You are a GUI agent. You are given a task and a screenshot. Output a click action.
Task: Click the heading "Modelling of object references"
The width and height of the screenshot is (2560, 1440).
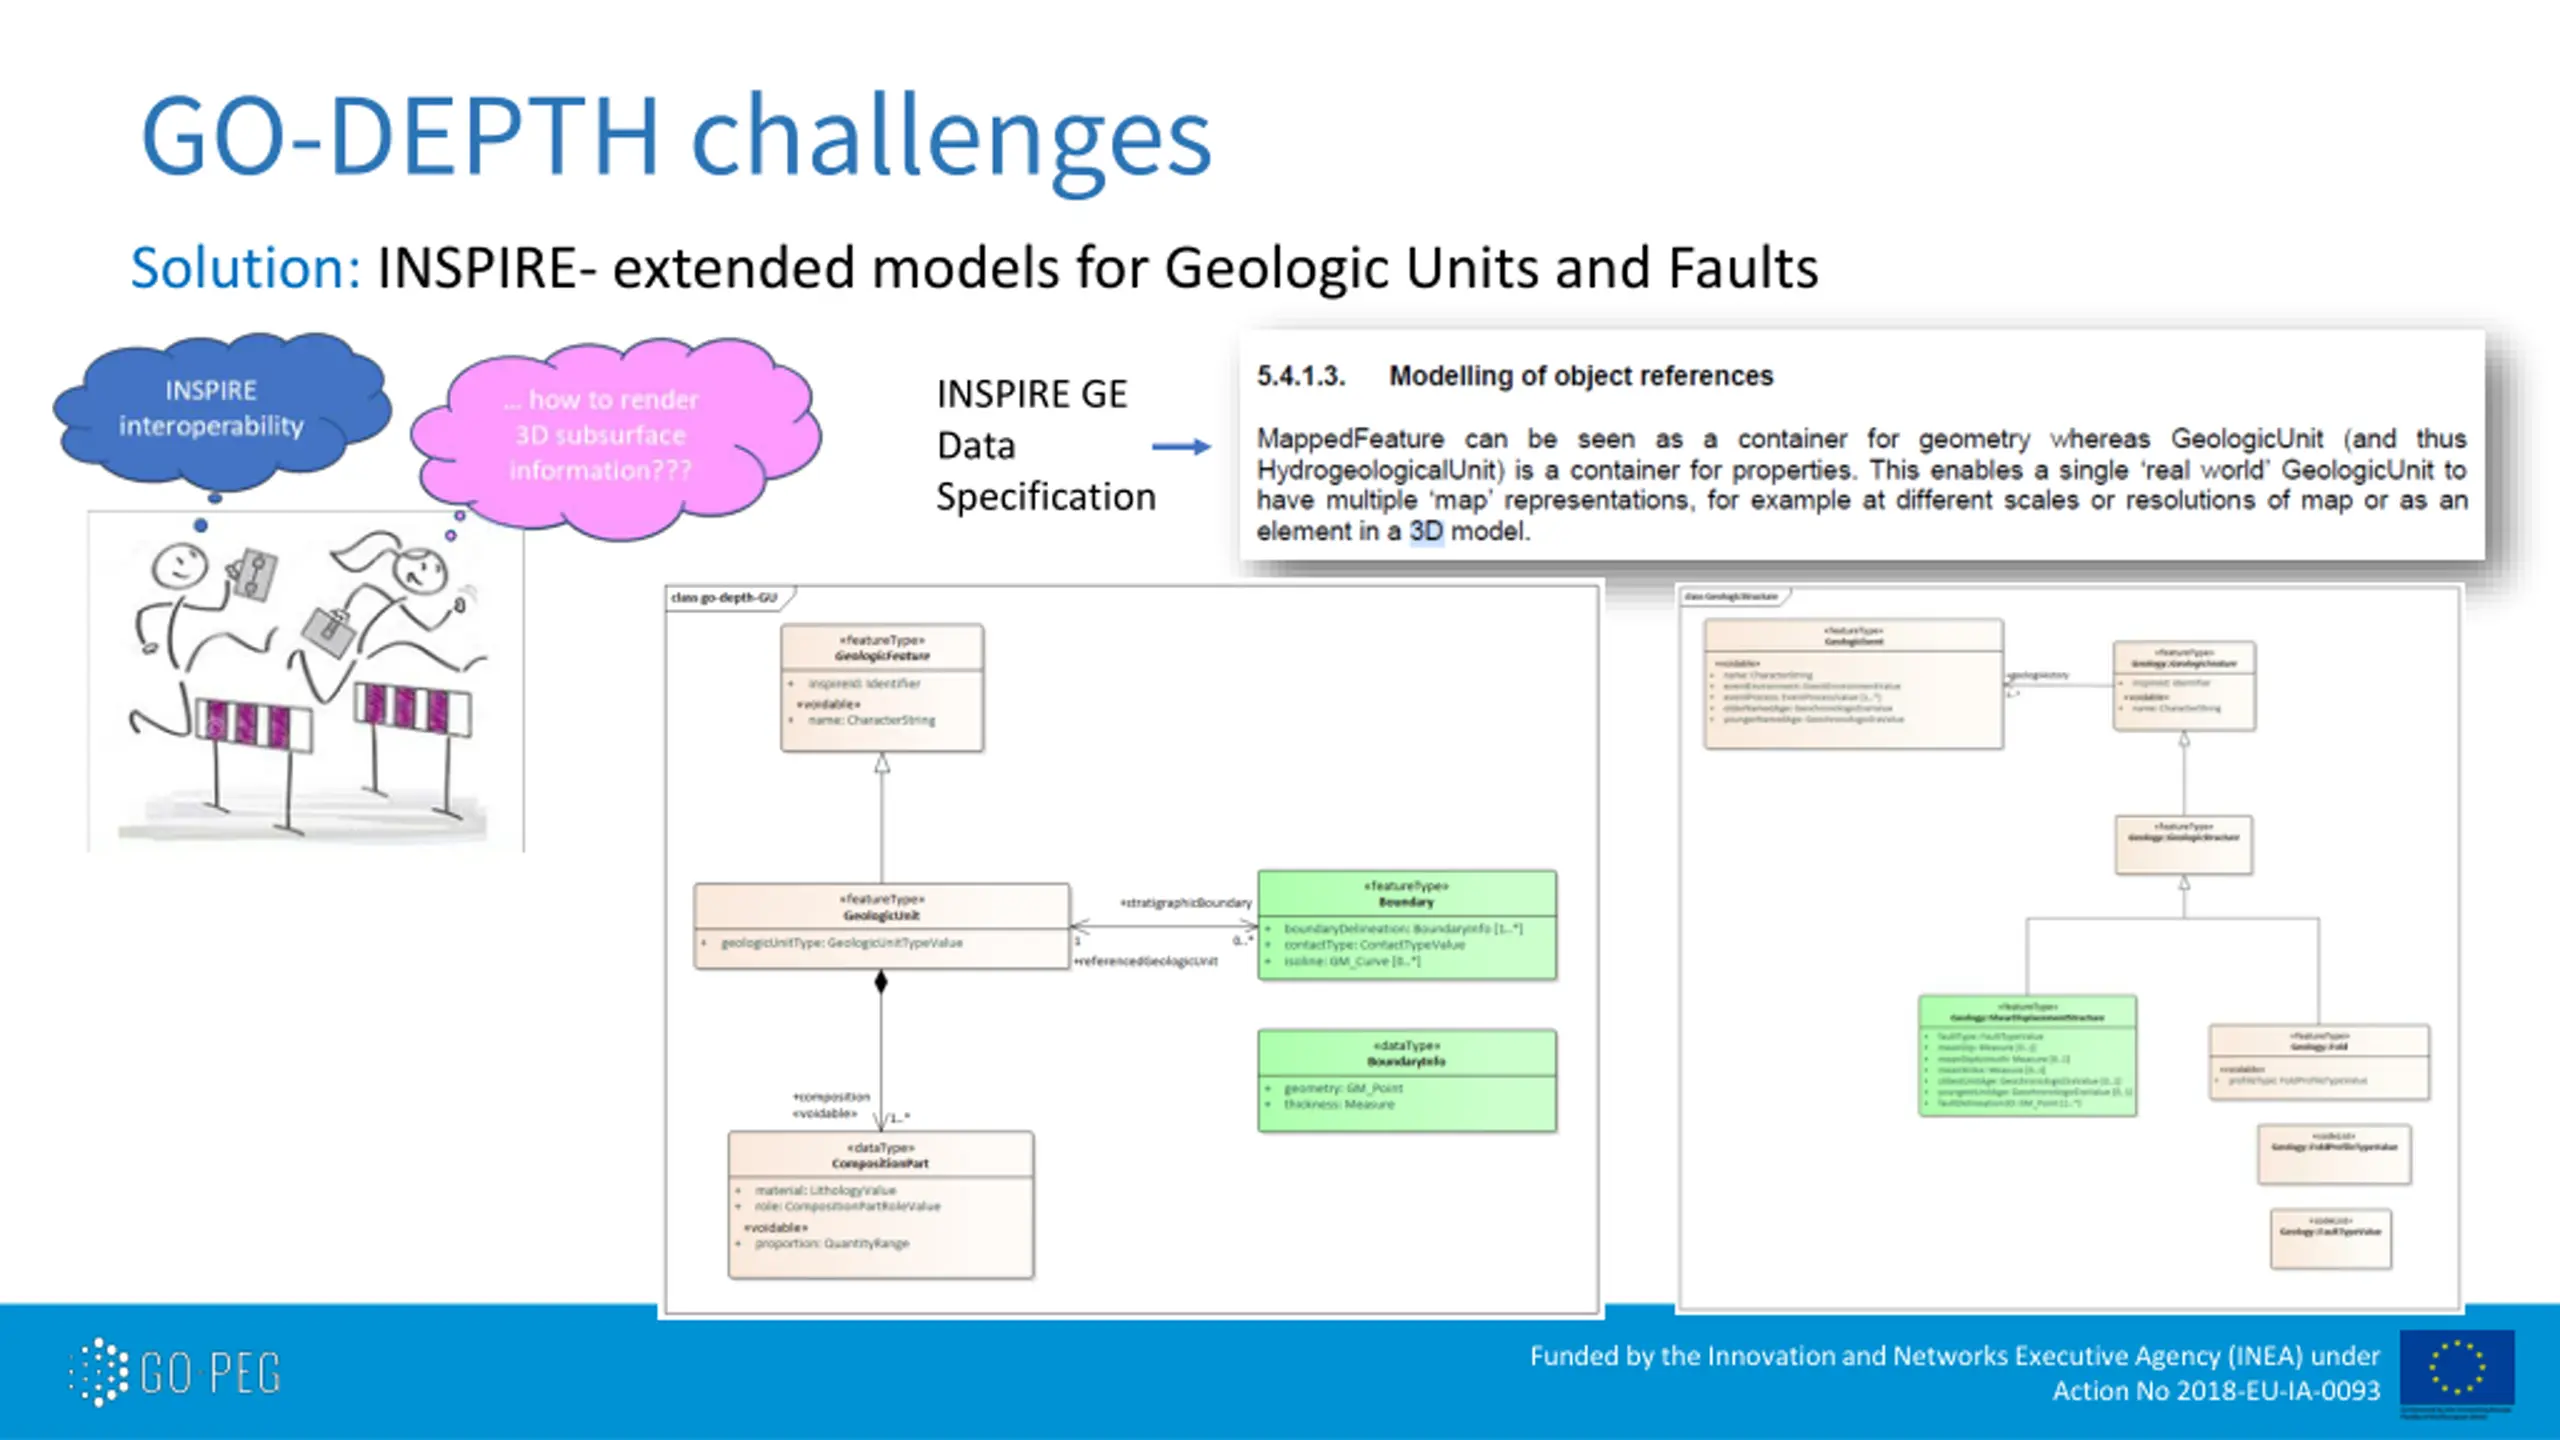pos(1581,376)
